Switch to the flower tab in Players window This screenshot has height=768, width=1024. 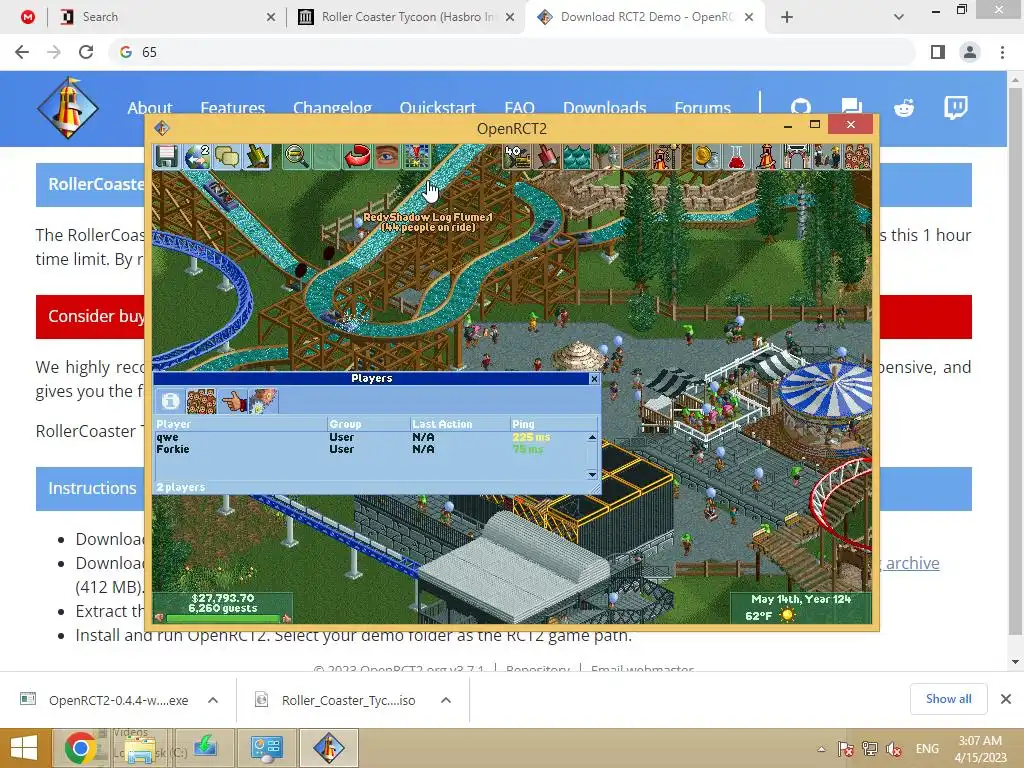tap(263, 400)
